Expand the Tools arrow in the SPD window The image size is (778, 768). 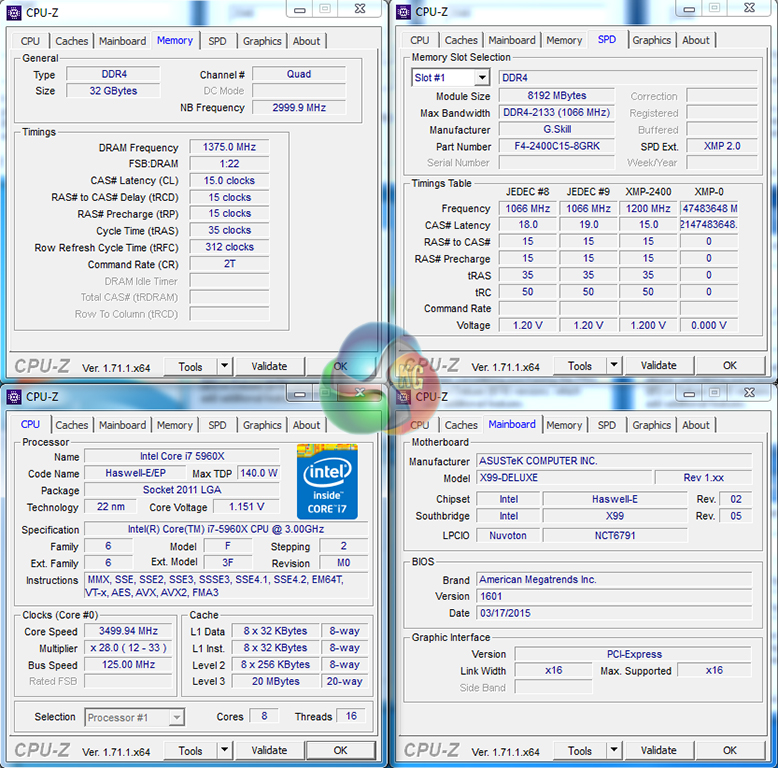tap(614, 366)
